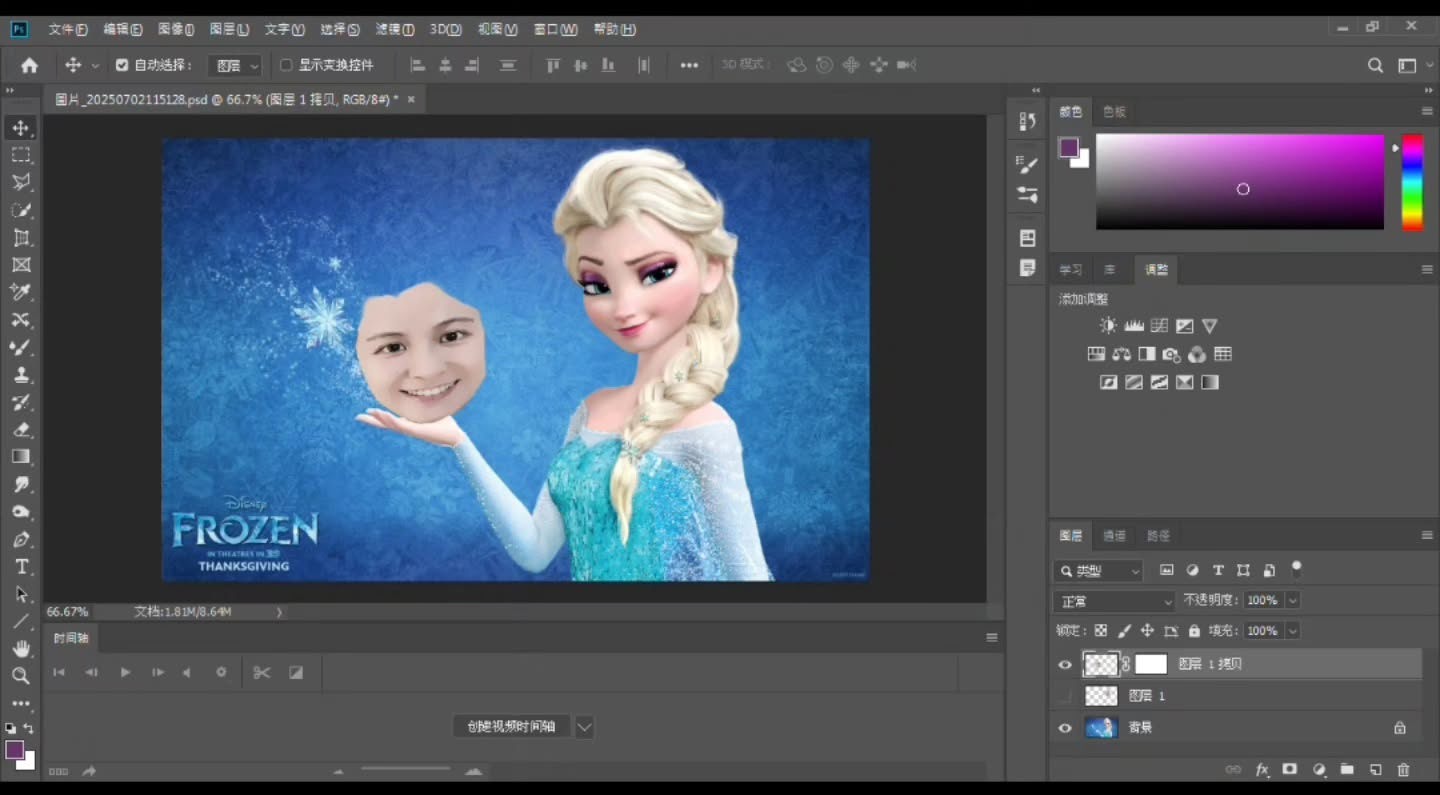Play the timeline
1440x795 pixels.
pyautogui.click(x=125, y=673)
